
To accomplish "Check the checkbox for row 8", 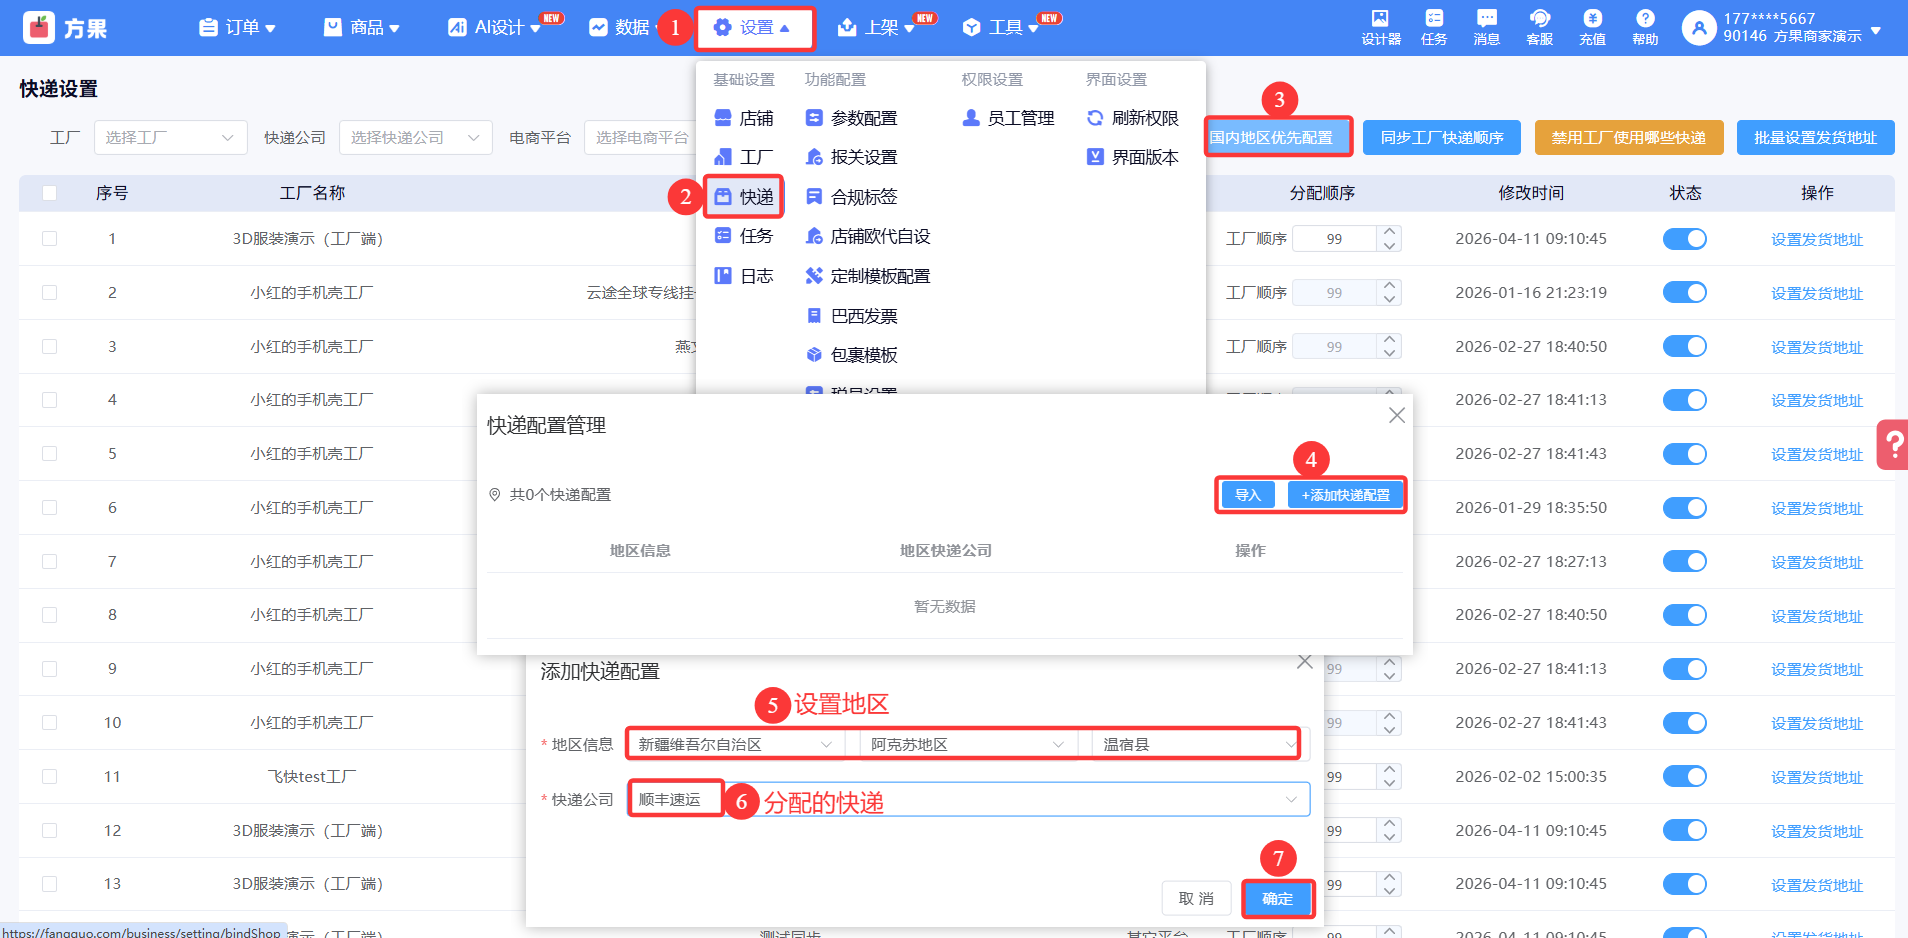I will [x=49, y=615].
